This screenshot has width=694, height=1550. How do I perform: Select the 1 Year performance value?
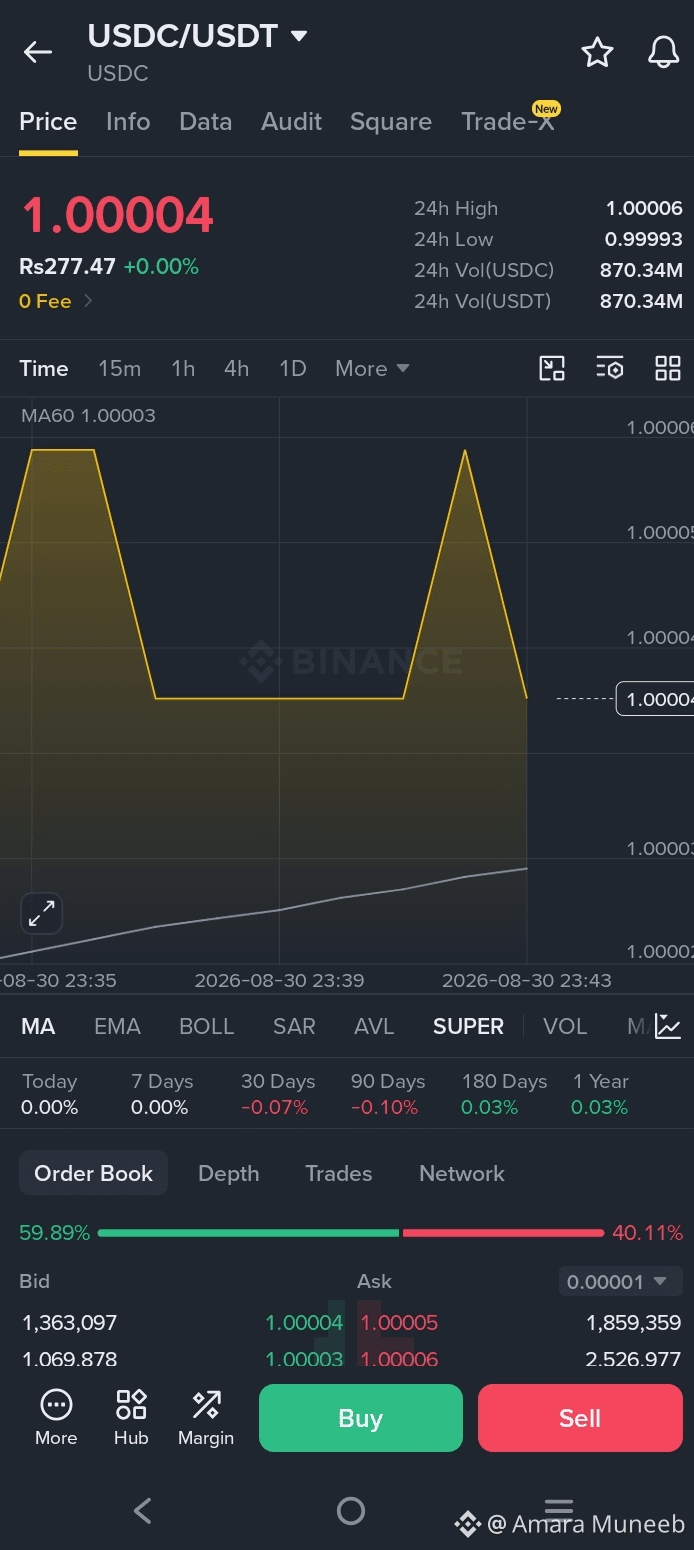click(x=600, y=1107)
